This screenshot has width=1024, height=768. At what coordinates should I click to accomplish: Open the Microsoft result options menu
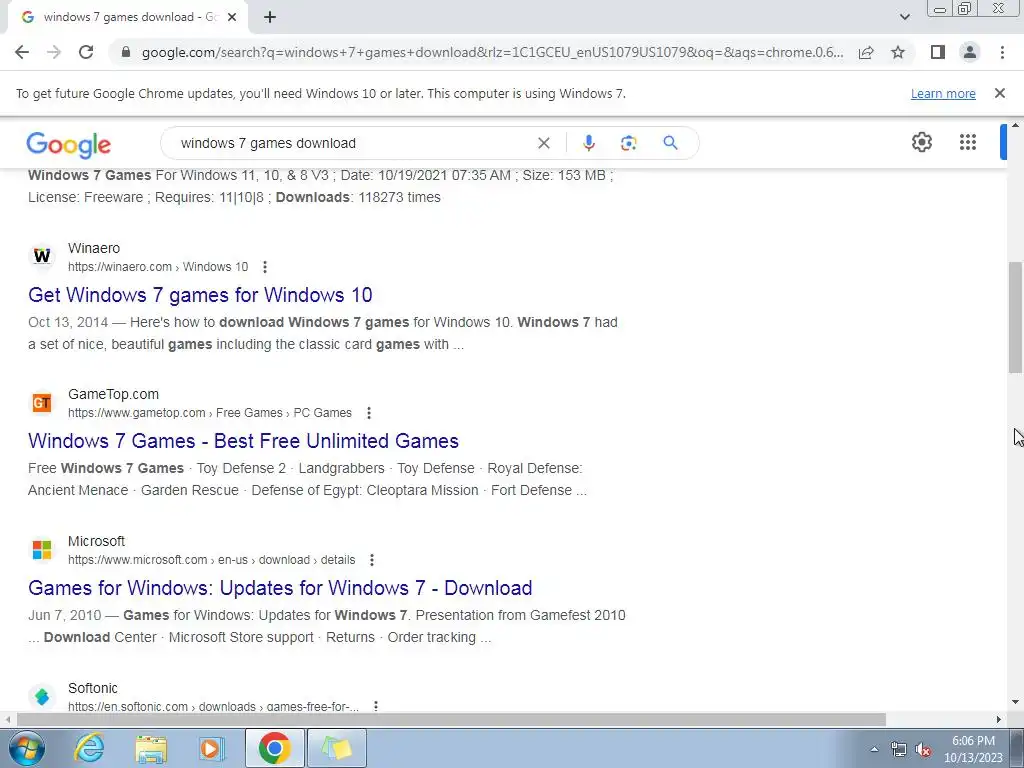coord(372,560)
